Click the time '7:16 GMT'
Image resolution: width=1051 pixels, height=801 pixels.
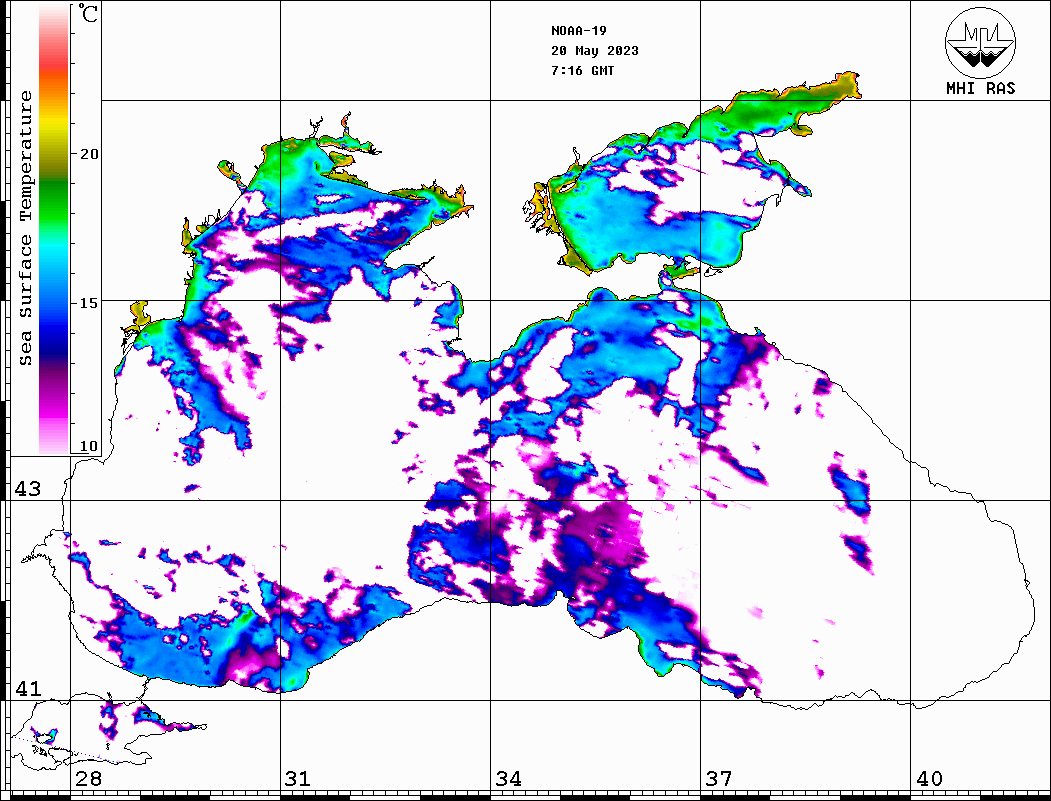click(x=582, y=71)
